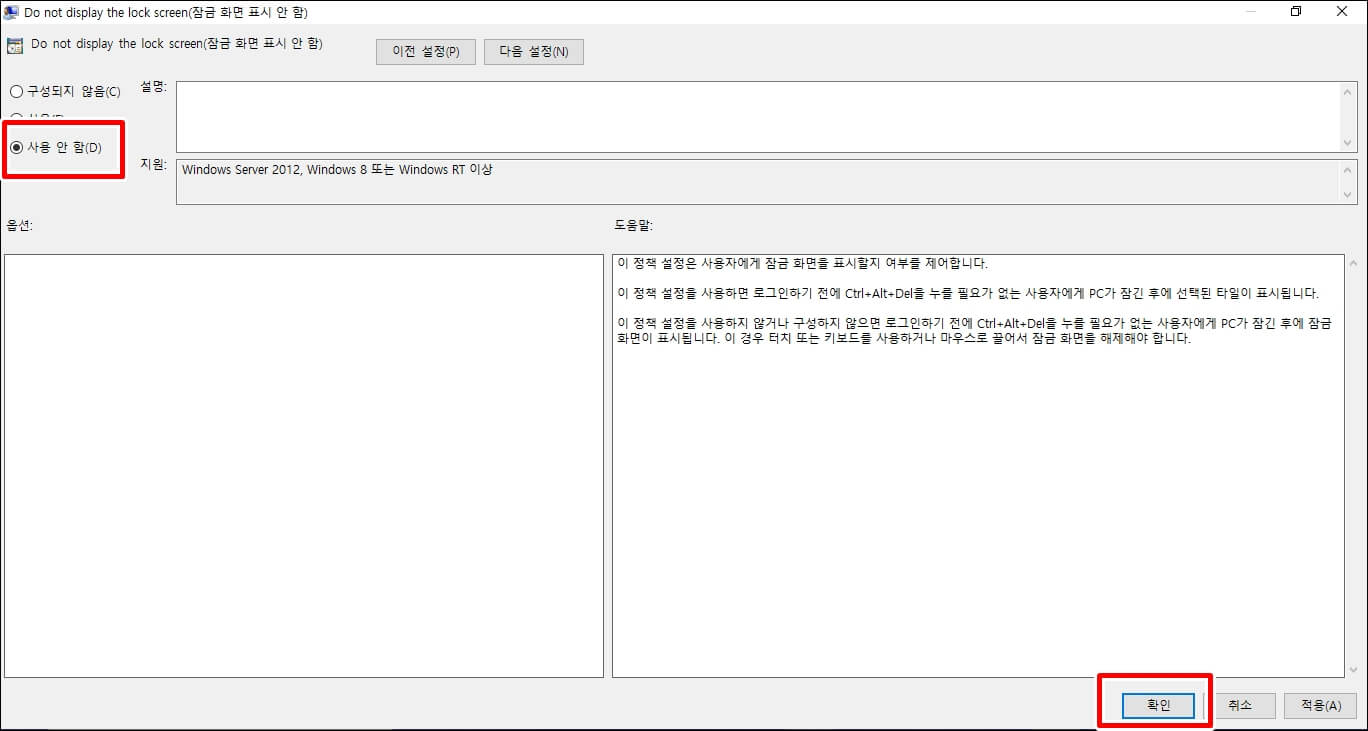The height and width of the screenshot is (731, 1368).
Task: Click the up arrow in 도움말 pane scrollbar
Action: [x=1354, y=264]
